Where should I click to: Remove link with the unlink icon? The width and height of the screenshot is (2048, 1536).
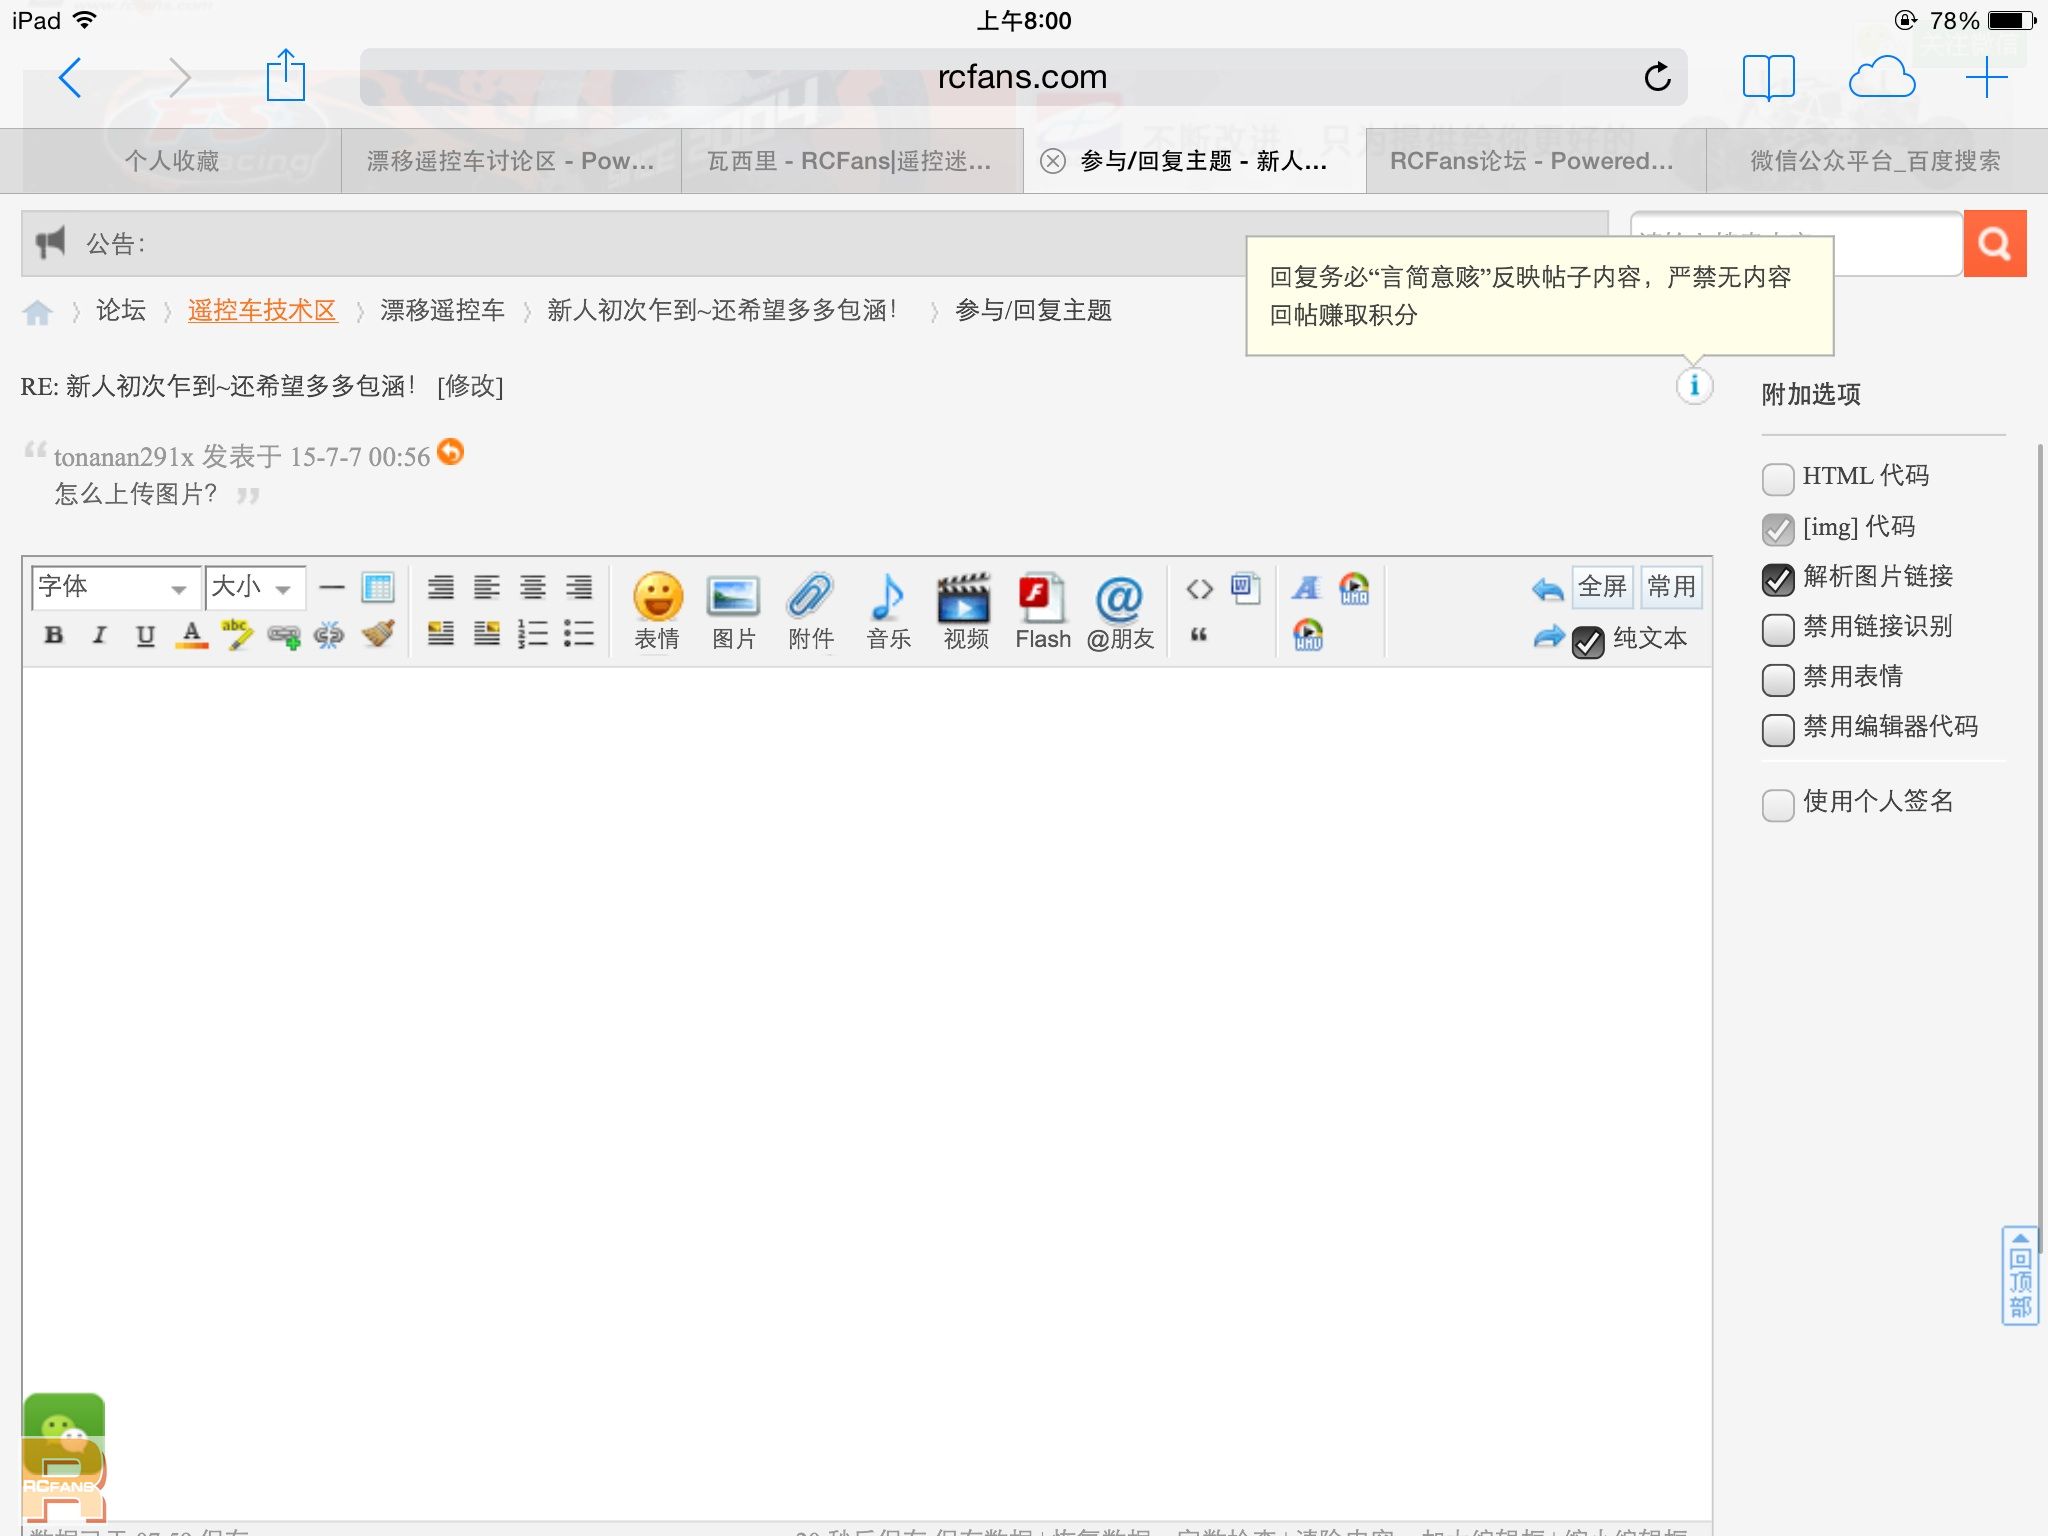click(x=329, y=635)
